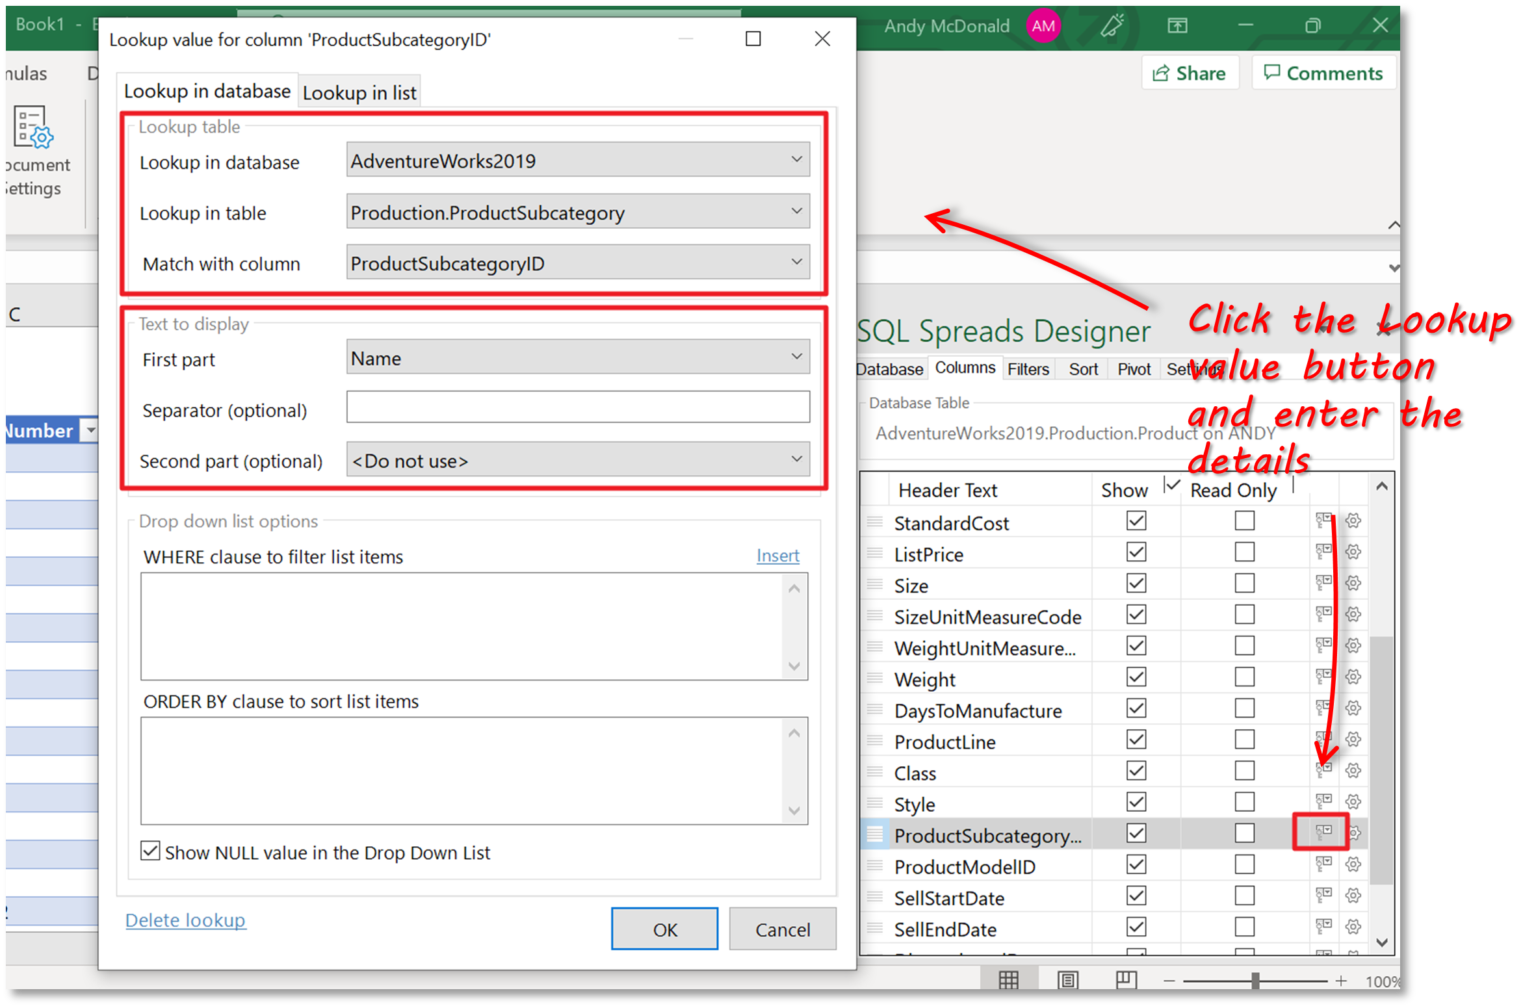This screenshot has width=1536, height=1008.
Task: Click the Delete lookup link
Action: click(x=185, y=920)
